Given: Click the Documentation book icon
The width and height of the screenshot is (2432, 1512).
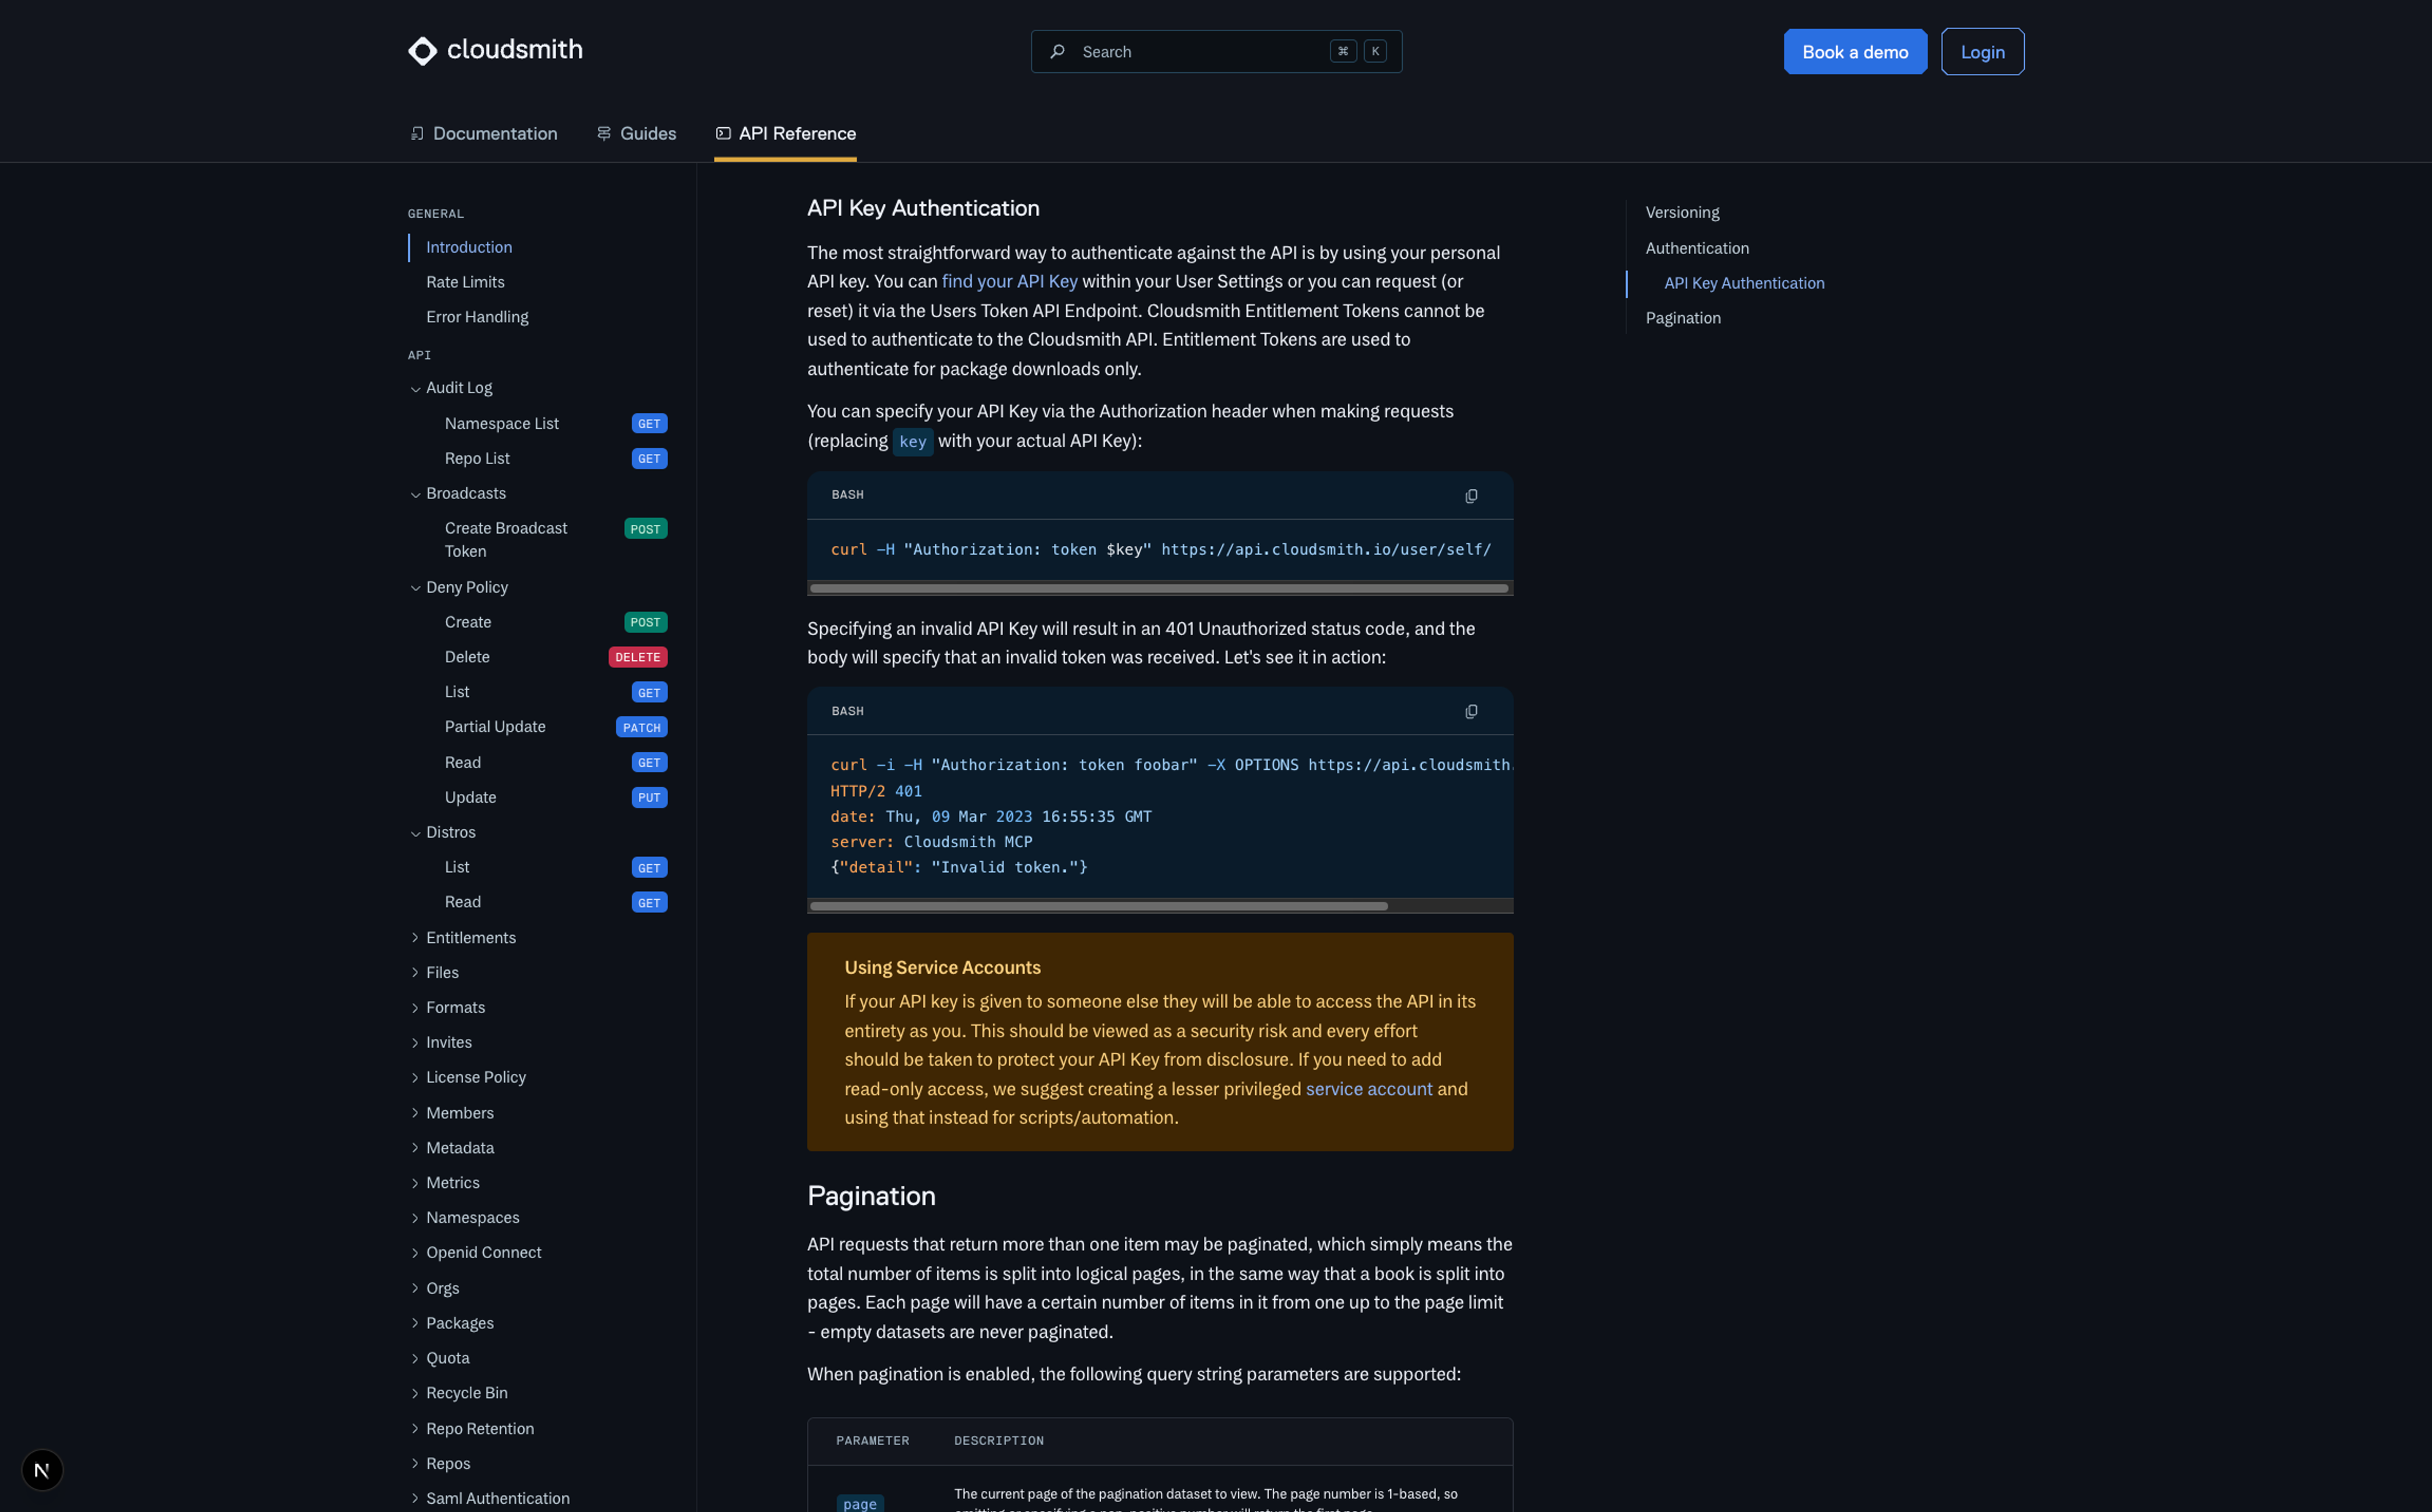Looking at the screenshot, I should click(417, 133).
